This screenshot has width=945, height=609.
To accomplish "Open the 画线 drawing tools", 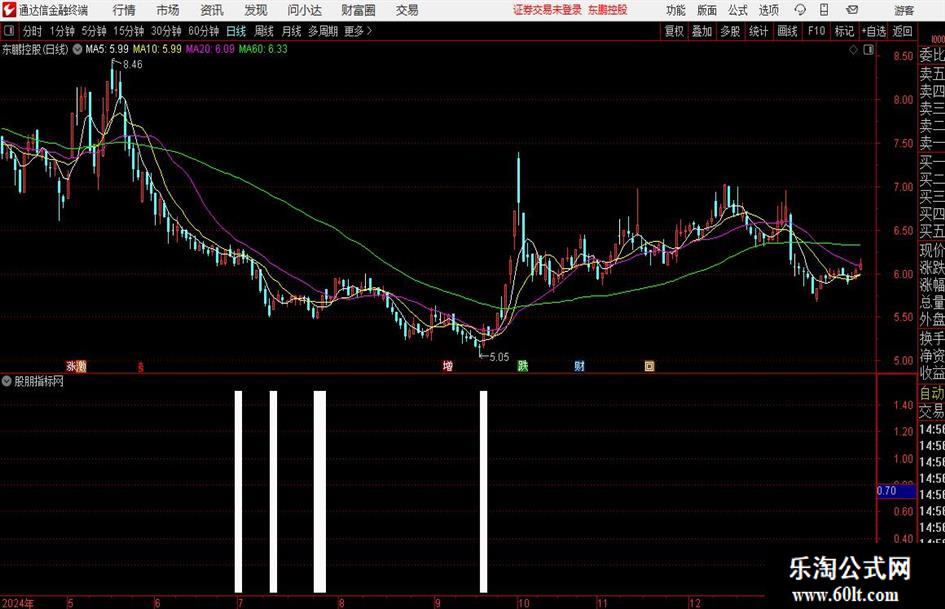I will tap(788, 31).
